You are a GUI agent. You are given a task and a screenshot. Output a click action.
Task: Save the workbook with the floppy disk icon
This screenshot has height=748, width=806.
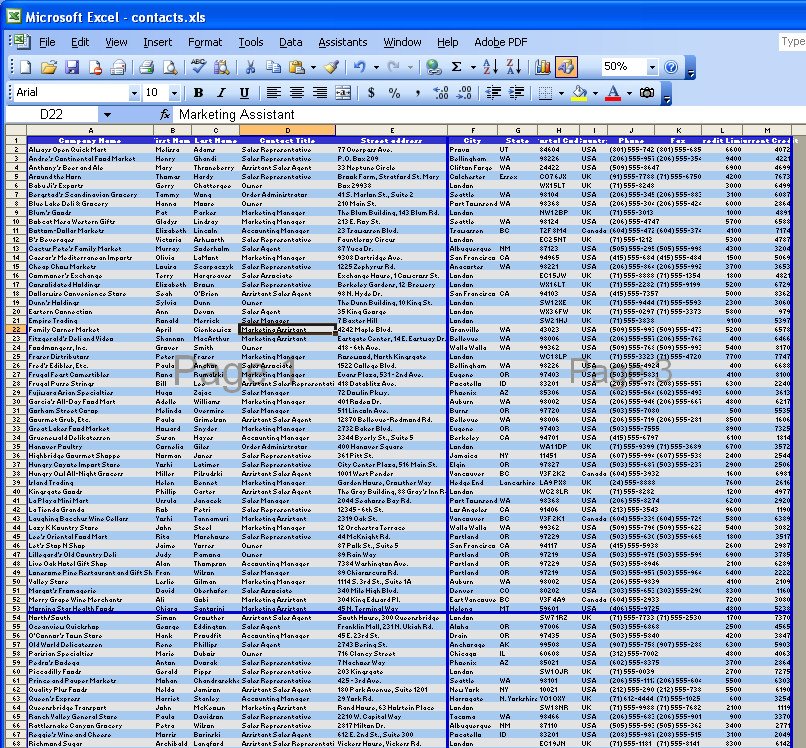coord(71,67)
